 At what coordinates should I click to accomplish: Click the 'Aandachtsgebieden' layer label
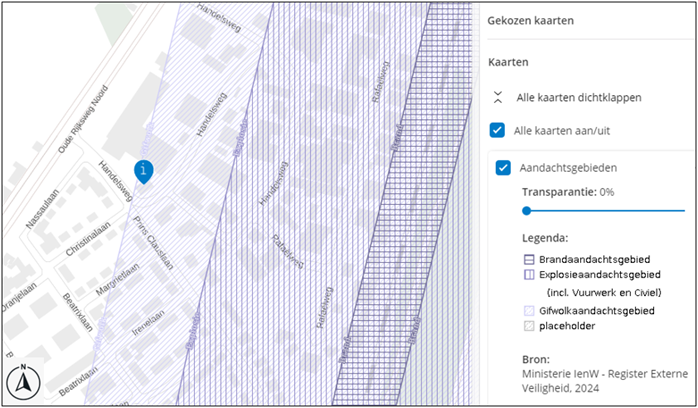[568, 168]
